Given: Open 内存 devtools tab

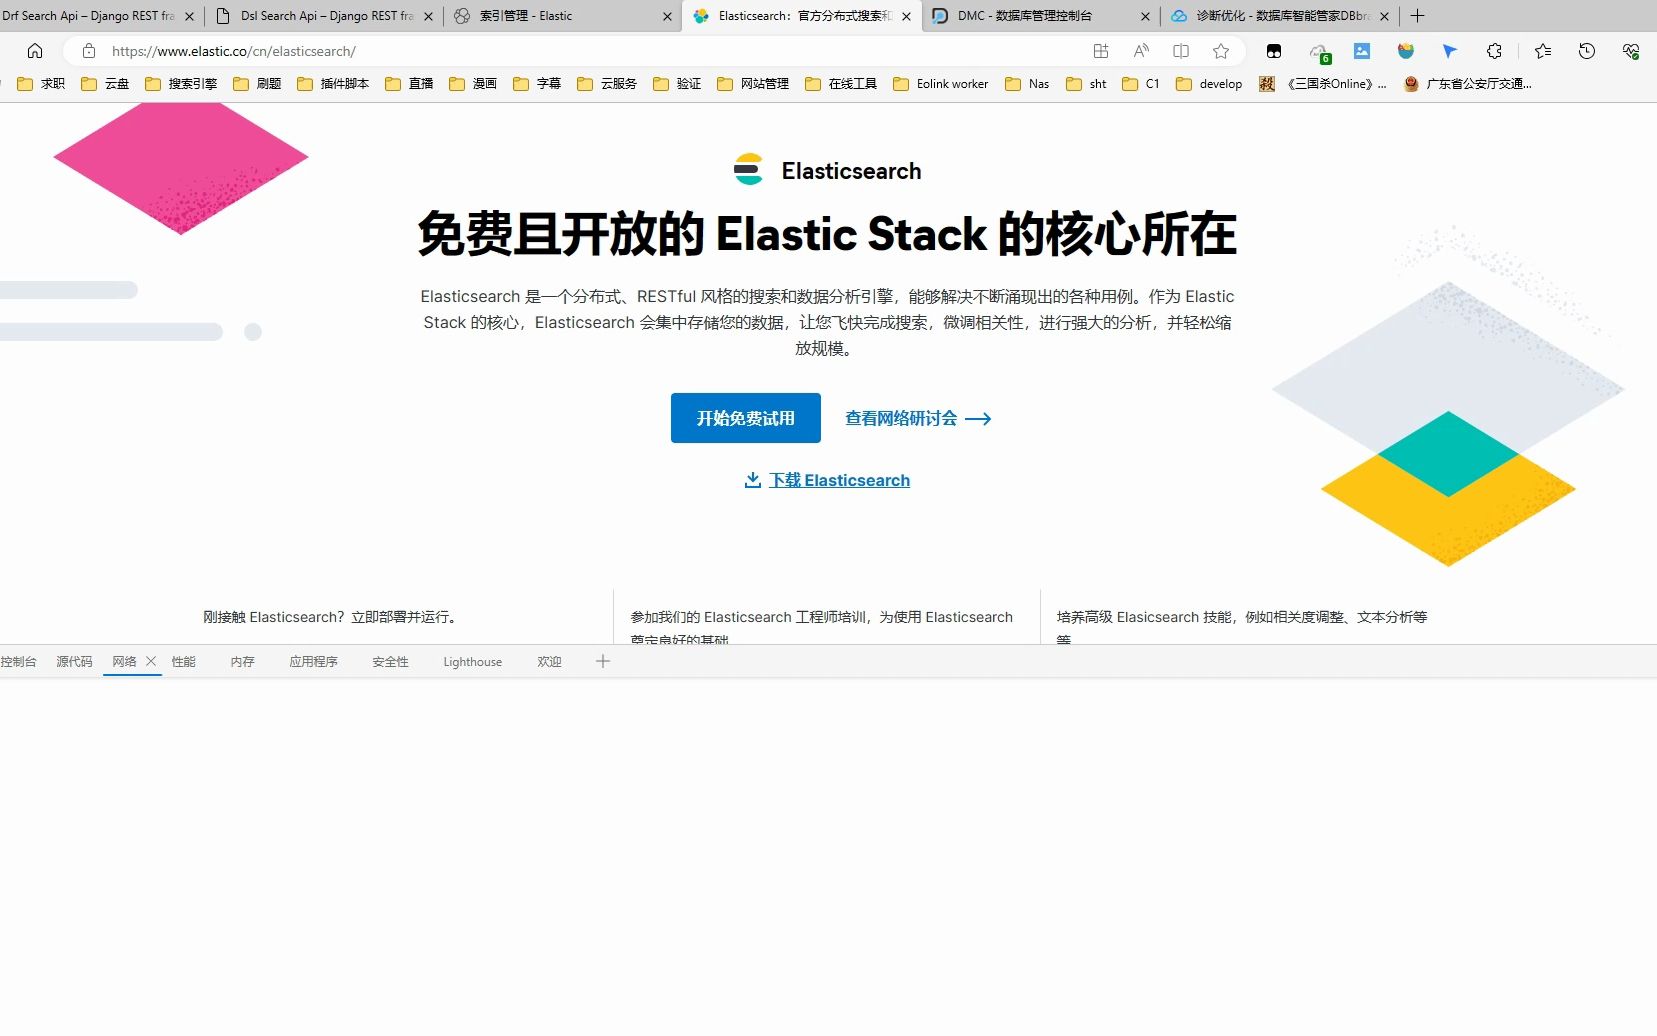Looking at the screenshot, I should [243, 662].
